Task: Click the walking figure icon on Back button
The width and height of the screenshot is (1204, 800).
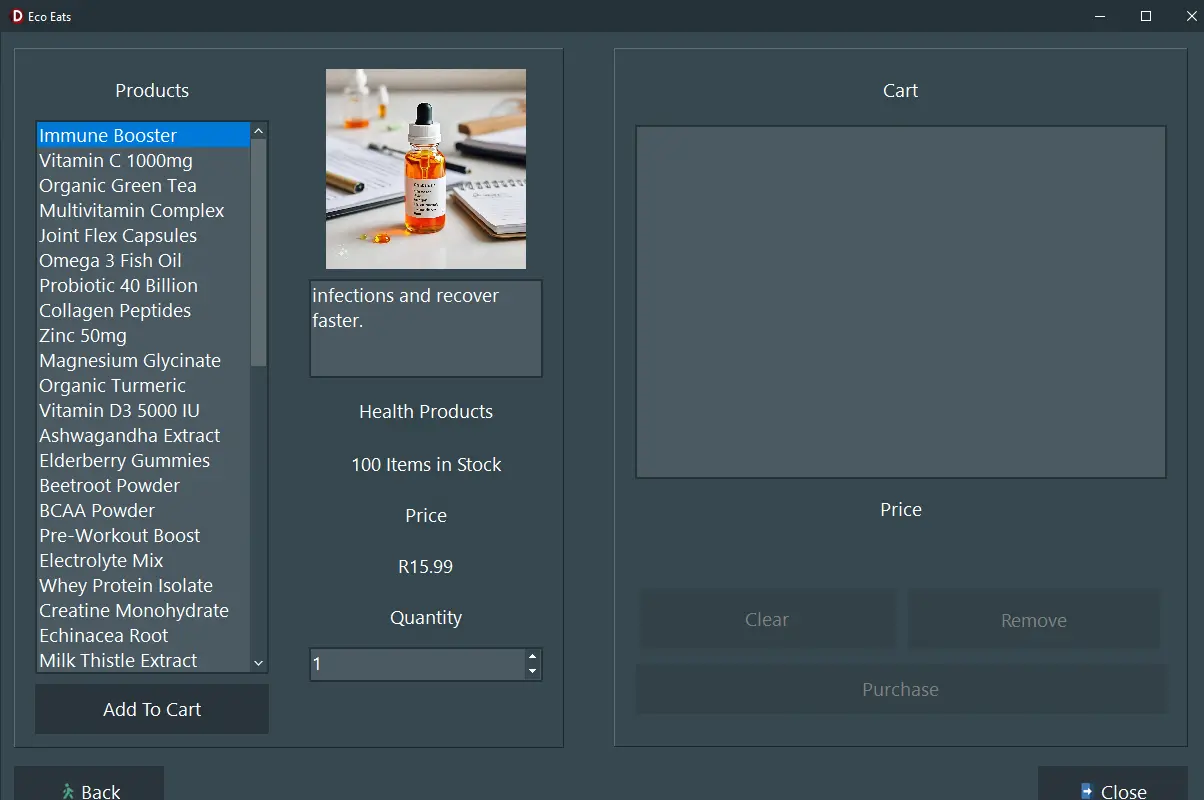Action: (68, 791)
